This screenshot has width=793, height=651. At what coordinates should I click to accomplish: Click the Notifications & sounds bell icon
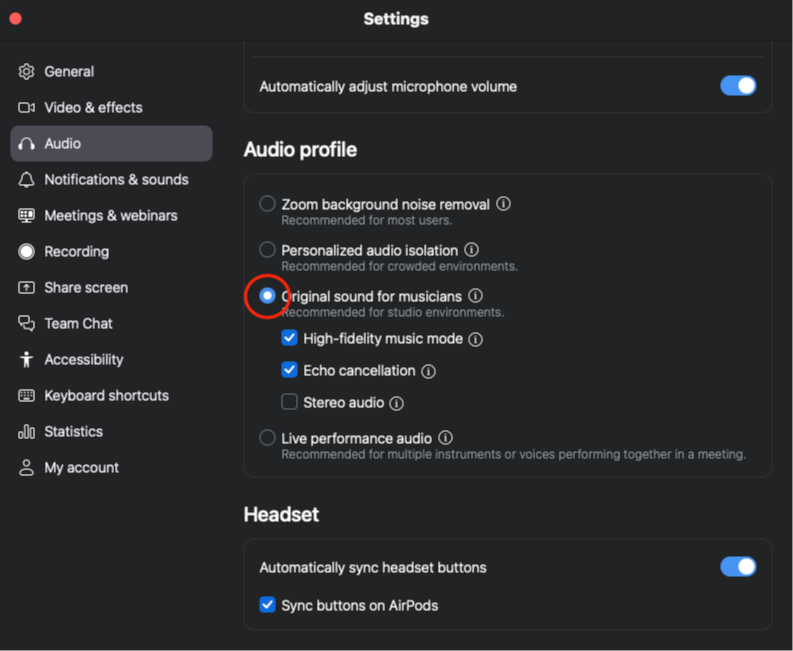tap(27, 180)
